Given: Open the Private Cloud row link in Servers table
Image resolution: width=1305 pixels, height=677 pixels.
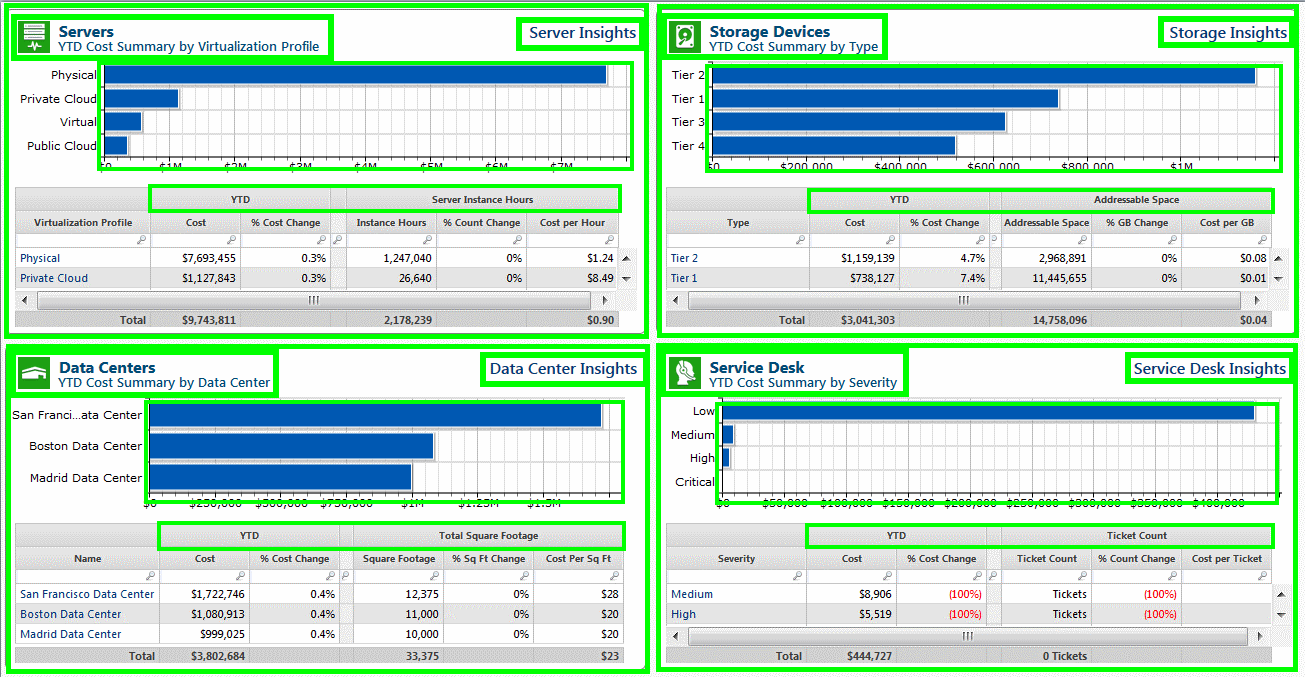Looking at the screenshot, I should [54, 279].
